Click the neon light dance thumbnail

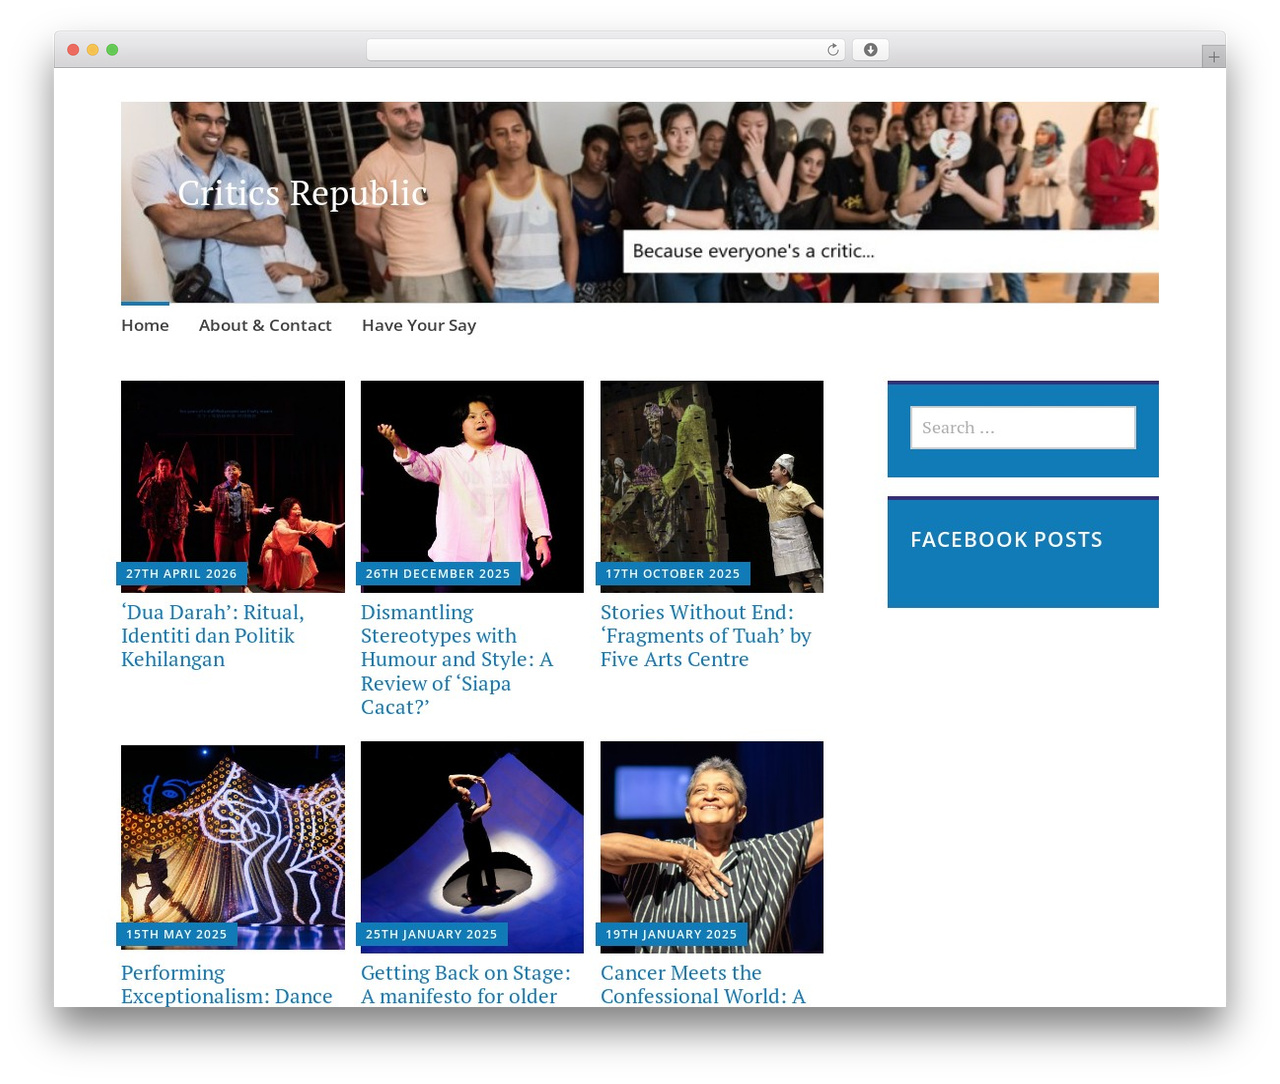tap(233, 847)
